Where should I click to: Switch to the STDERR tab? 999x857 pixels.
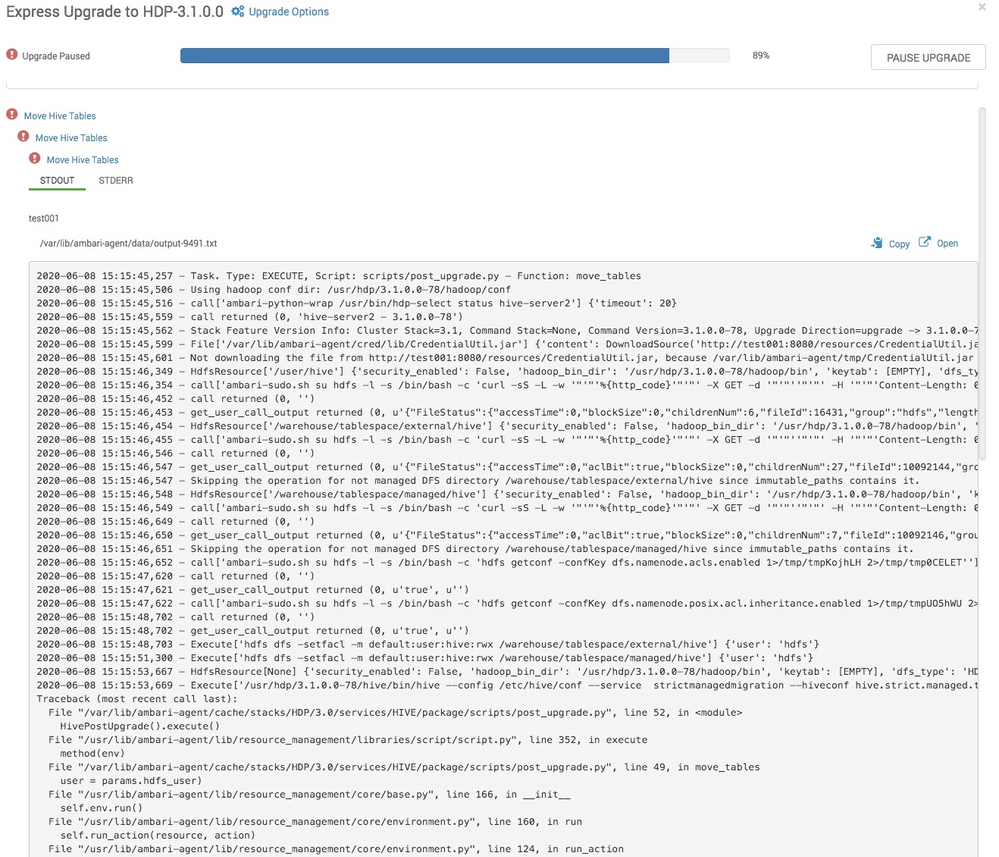point(116,180)
